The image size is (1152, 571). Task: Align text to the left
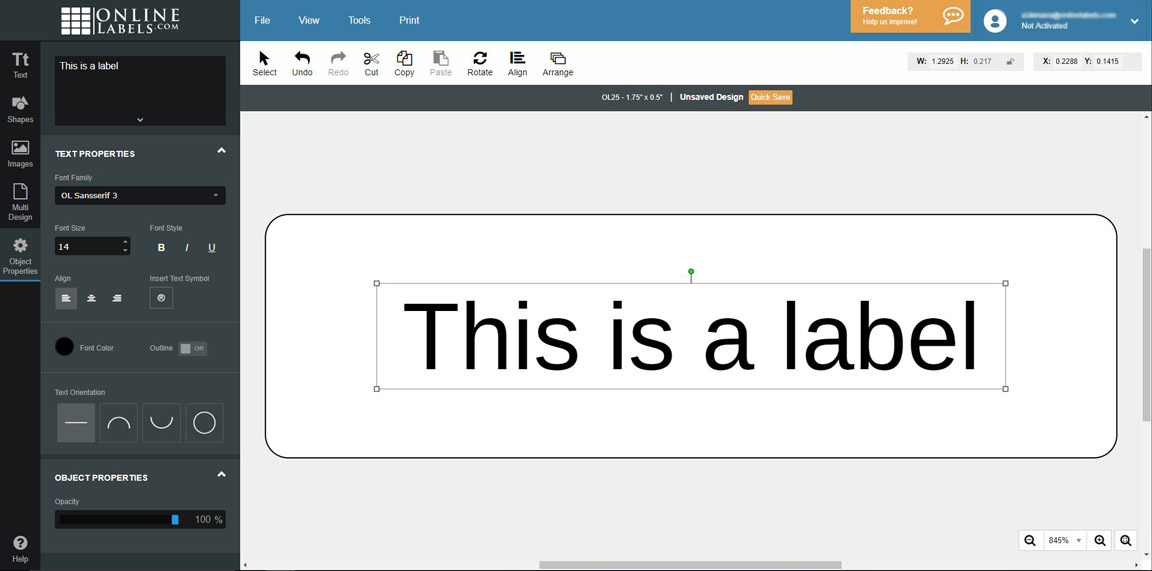66,298
